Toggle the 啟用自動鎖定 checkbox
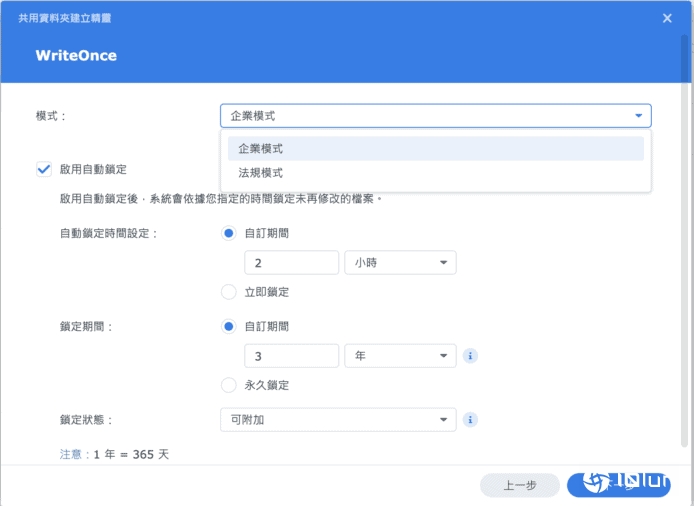 44,169
